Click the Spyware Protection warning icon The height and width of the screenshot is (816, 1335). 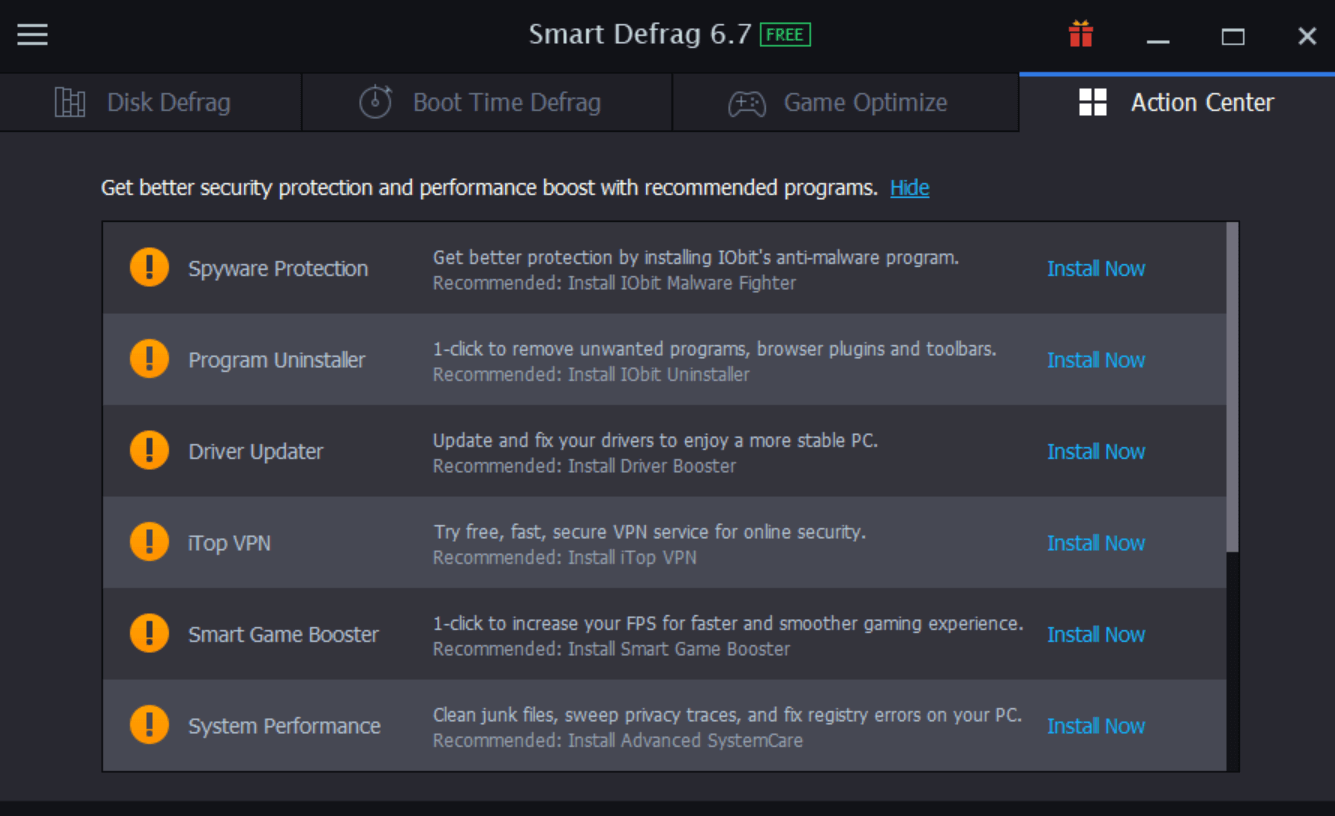tap(149, 267)
